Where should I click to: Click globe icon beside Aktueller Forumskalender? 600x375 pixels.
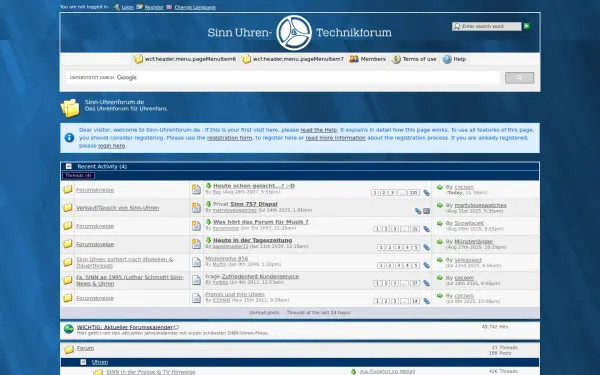point(68,329)
